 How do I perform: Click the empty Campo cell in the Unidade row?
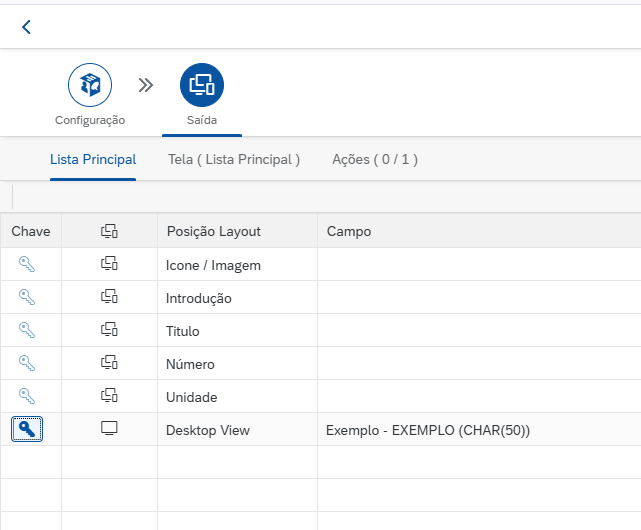(479, 396)
